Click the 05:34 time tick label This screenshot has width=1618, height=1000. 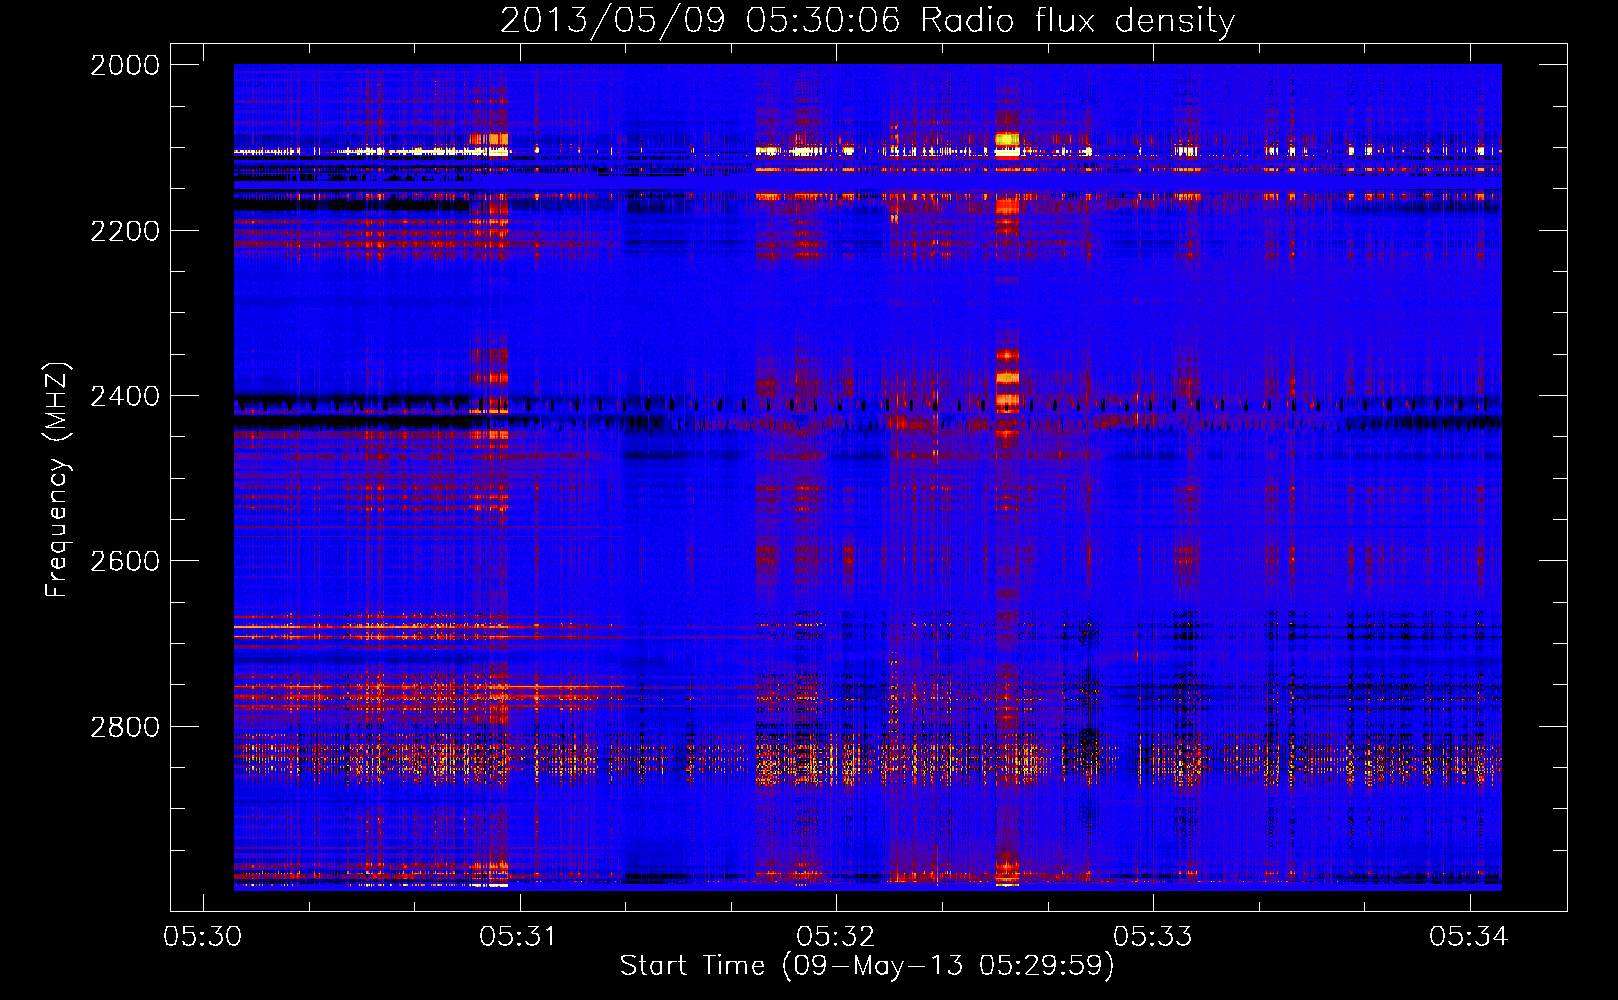[1469, 937]
